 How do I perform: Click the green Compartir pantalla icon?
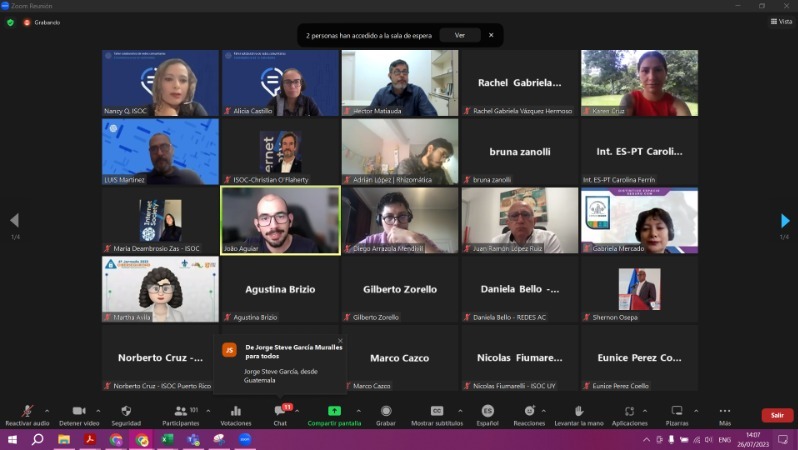334,411
